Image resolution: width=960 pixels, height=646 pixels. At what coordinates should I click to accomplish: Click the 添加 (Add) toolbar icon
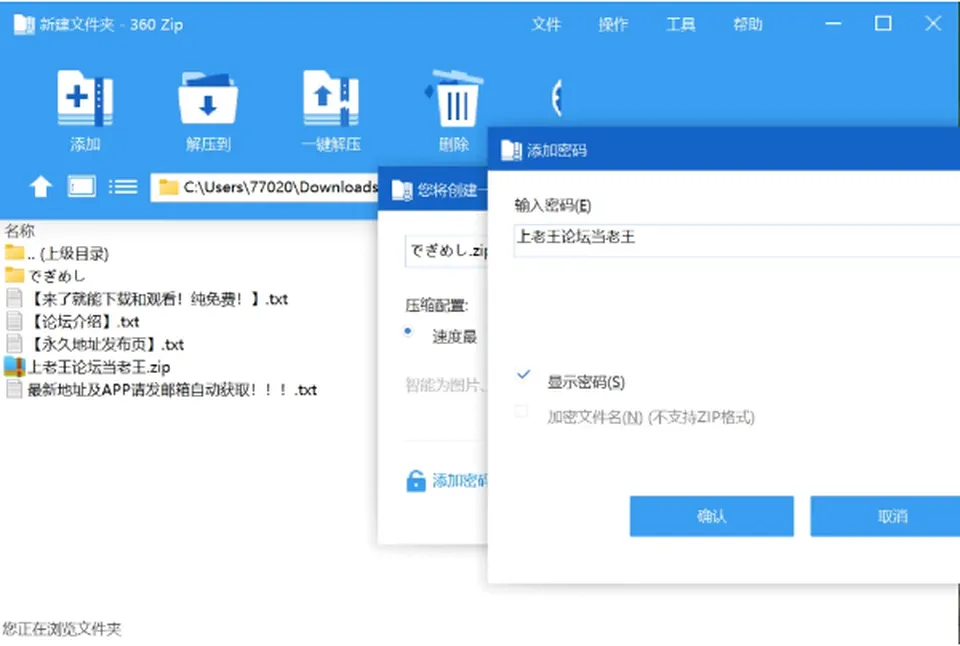tap(84, 98)
